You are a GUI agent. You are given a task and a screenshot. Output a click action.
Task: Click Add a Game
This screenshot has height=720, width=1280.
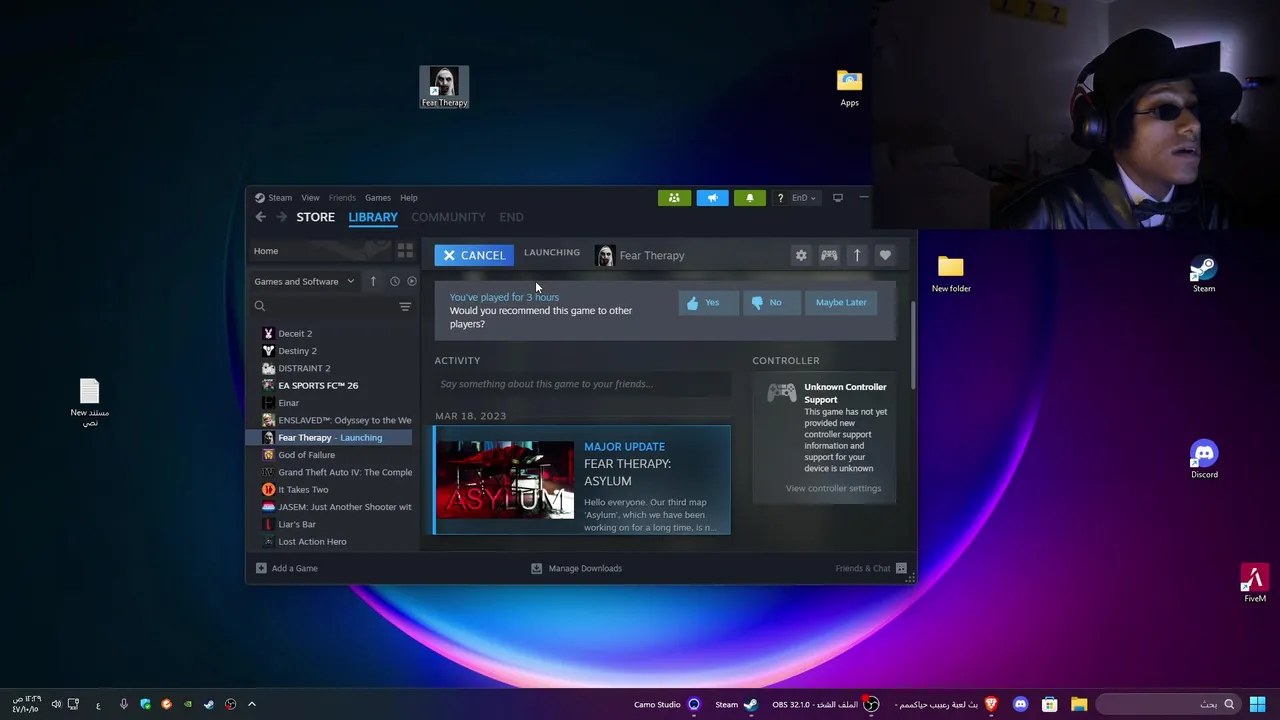287,569
